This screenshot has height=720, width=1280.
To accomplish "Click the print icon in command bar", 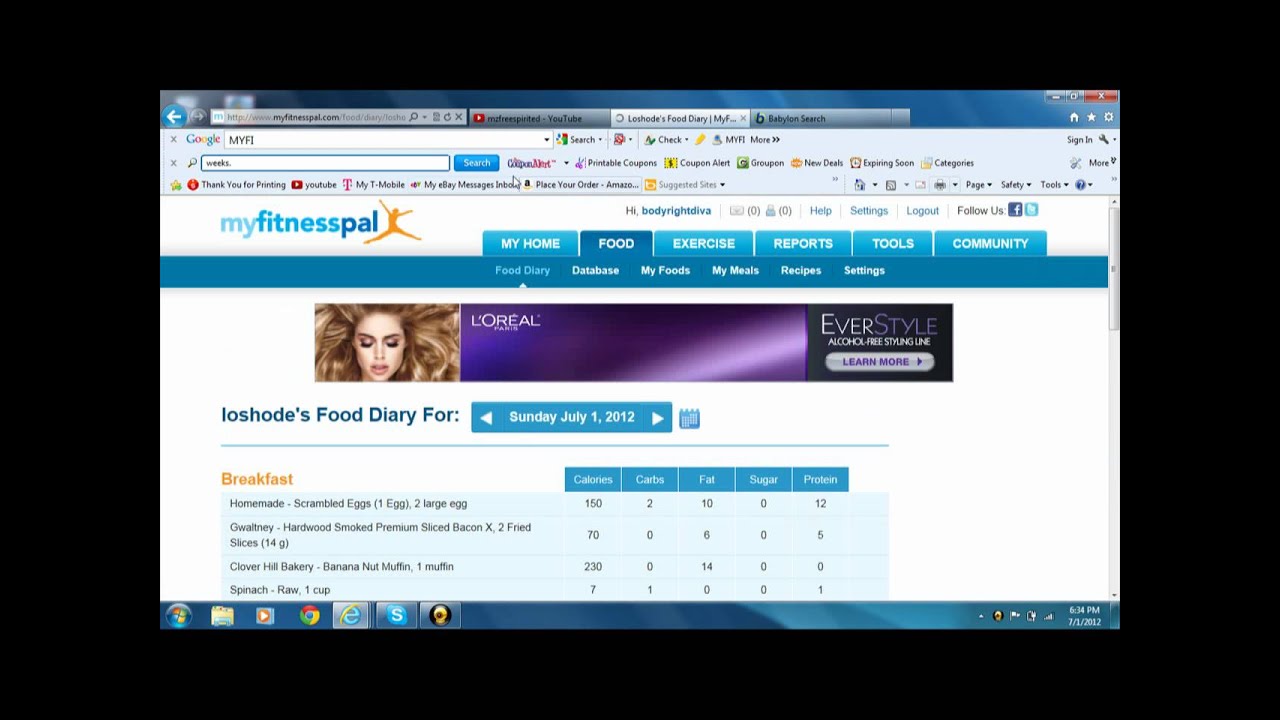I will (x=939, y=185).
